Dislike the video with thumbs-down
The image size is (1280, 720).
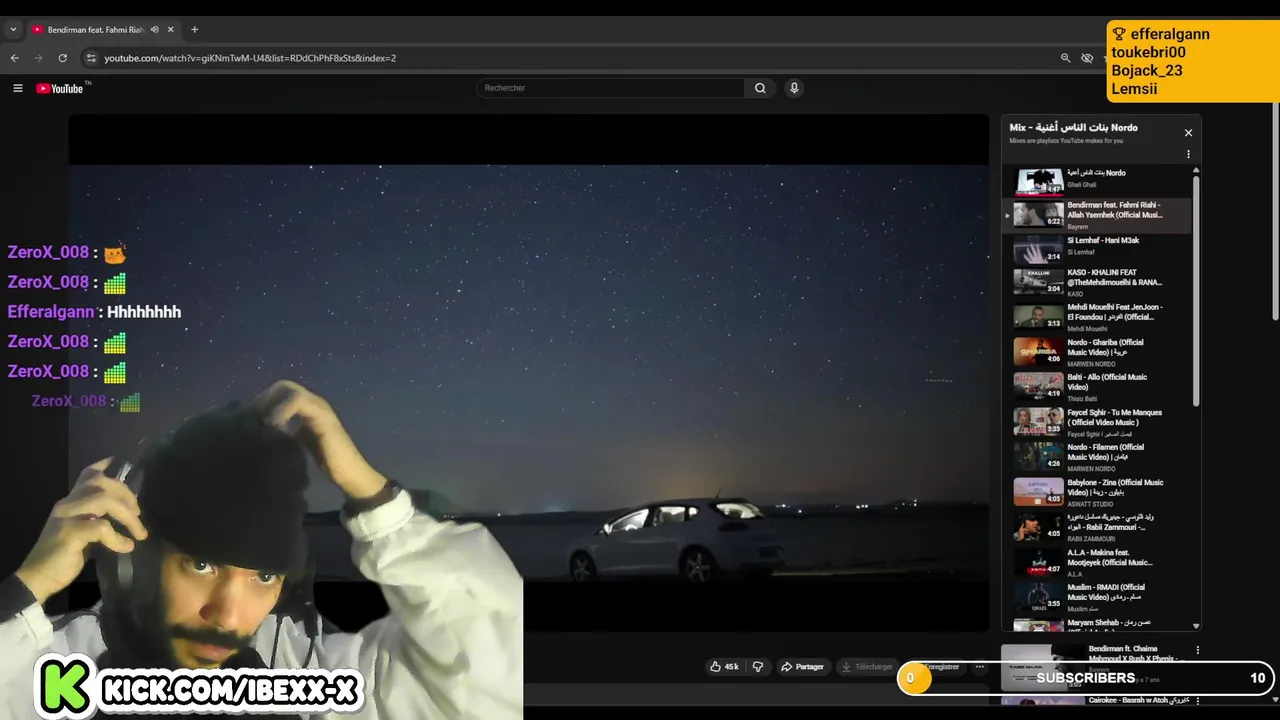[x=758, y=667]
